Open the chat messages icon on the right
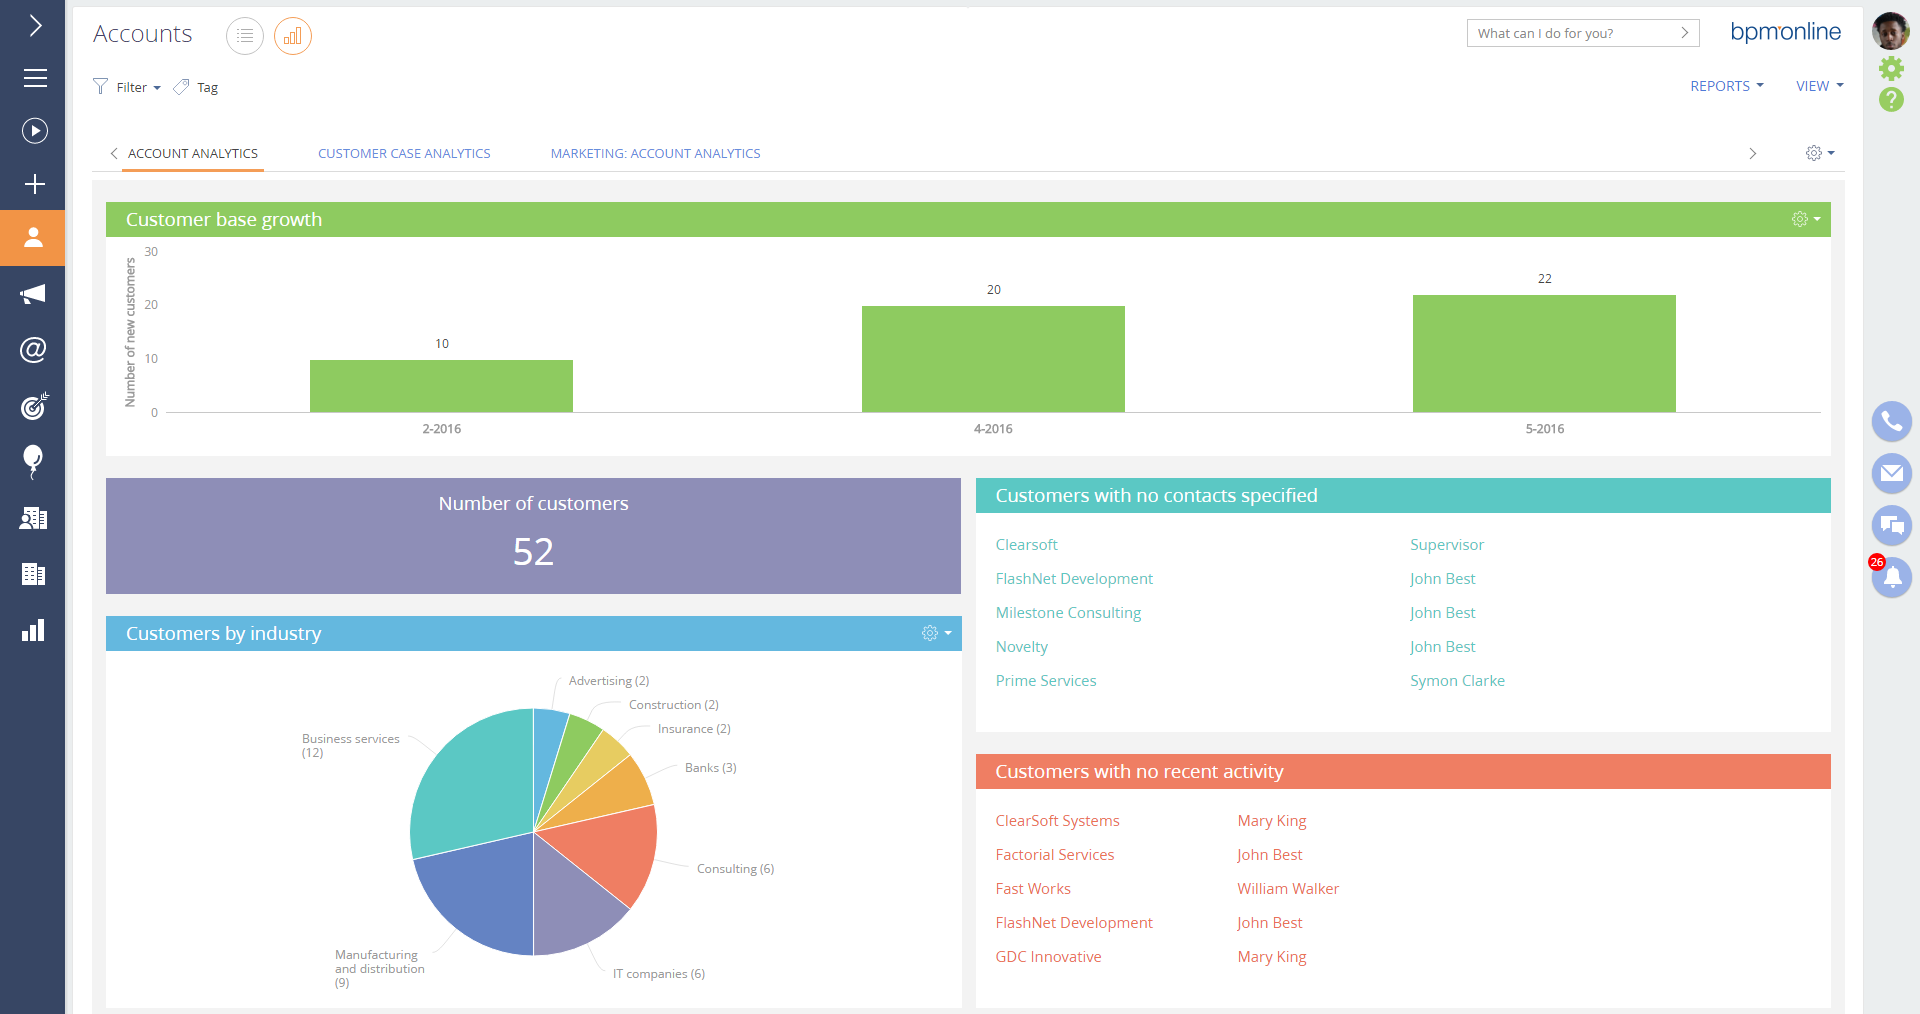The width and height of the screenshot is (1920, 1014). [x=1891, y=525]
